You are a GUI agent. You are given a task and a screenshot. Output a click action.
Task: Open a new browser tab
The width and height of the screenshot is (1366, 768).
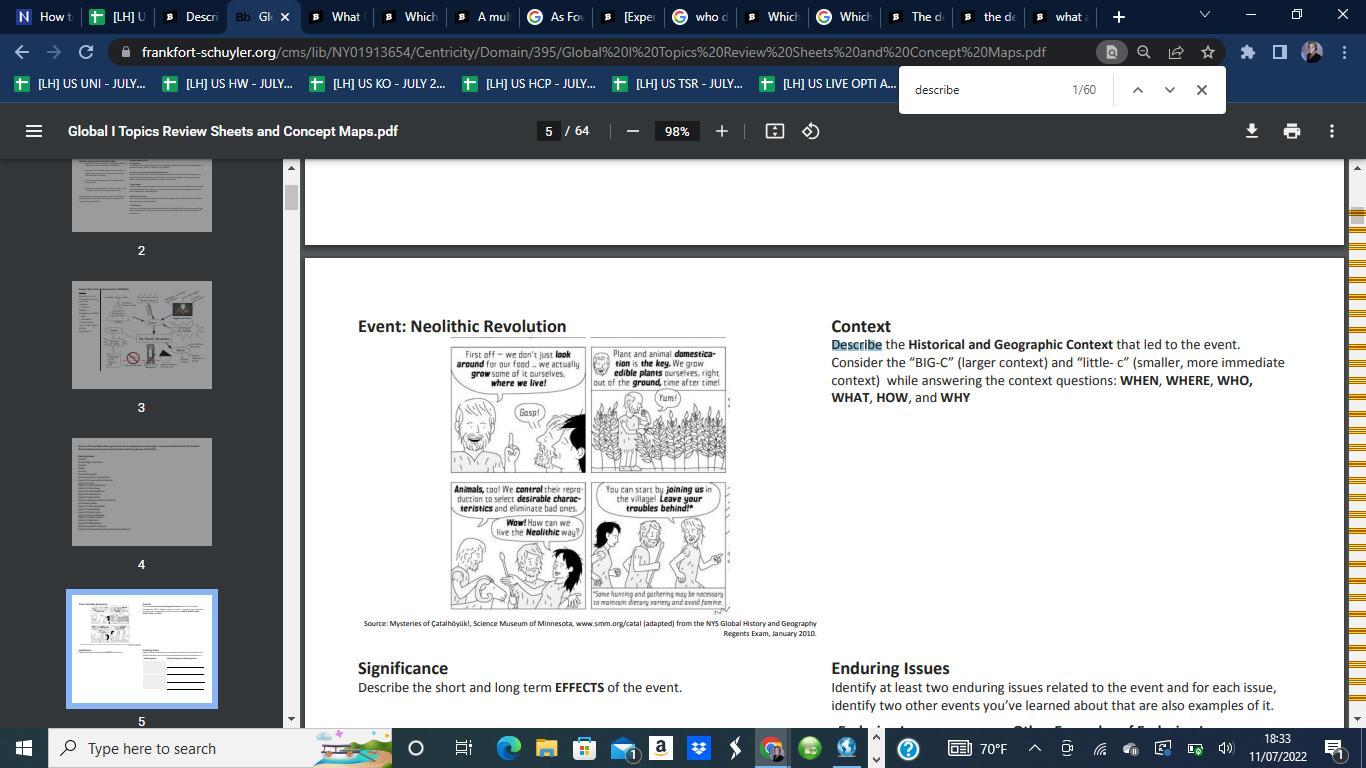[1119, 16]
